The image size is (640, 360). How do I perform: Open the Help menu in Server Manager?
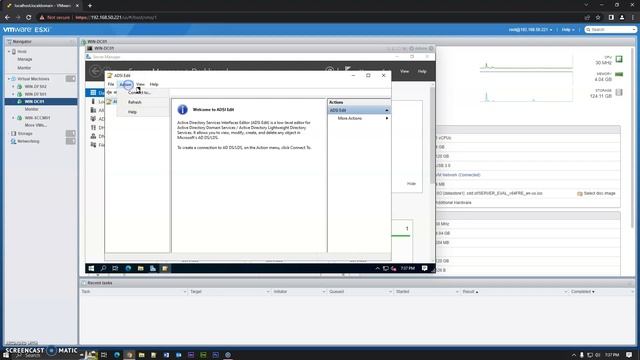(x=422, y=71)
